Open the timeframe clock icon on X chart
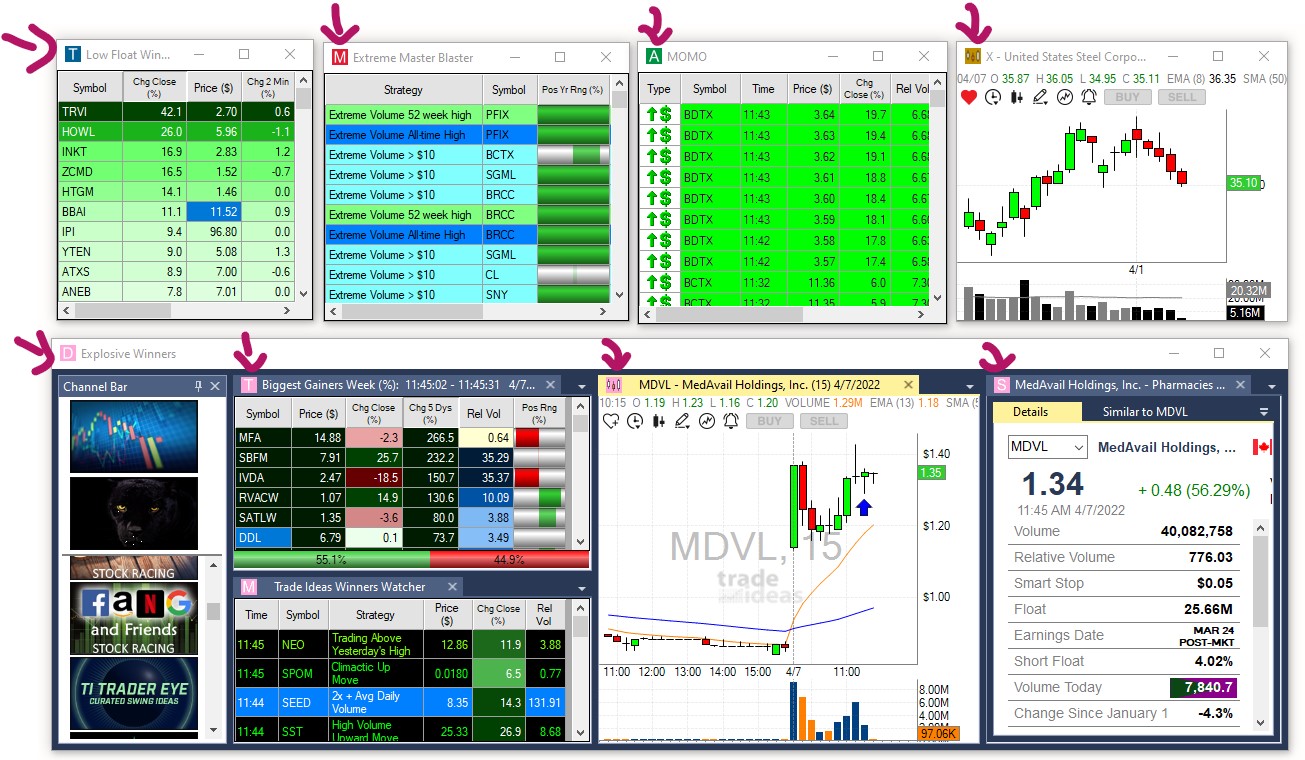Image resolution: width=1305 pixels, height=760 pixels. coord(993,97)
